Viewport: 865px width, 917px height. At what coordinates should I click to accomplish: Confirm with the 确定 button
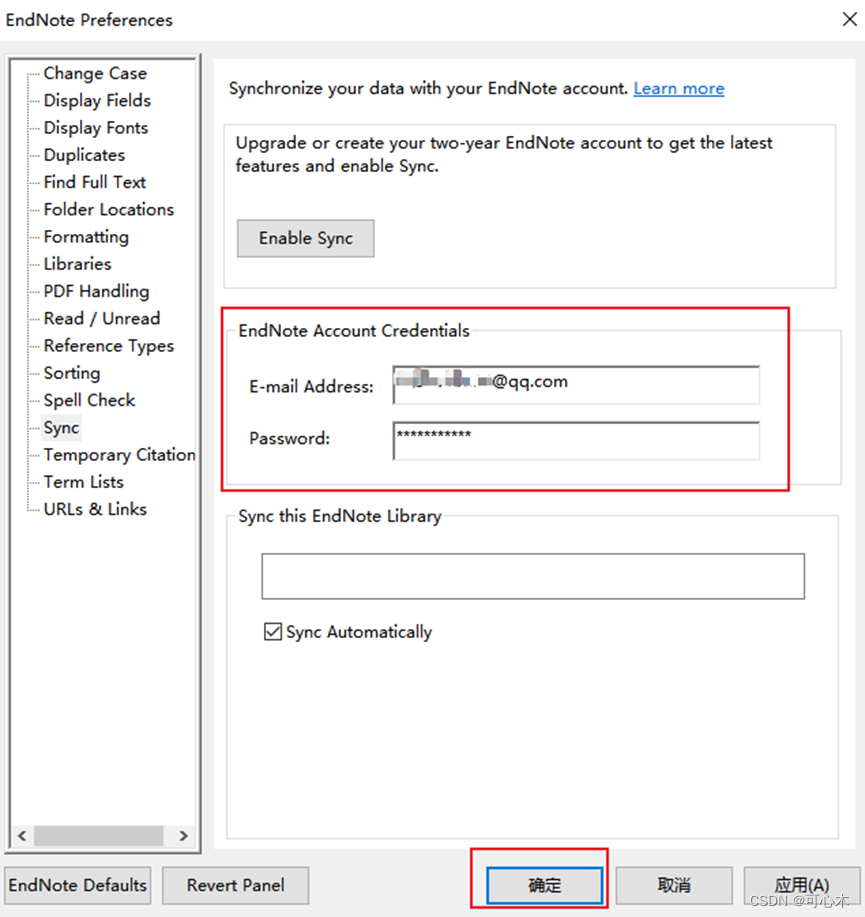click(x=544, y=885)
